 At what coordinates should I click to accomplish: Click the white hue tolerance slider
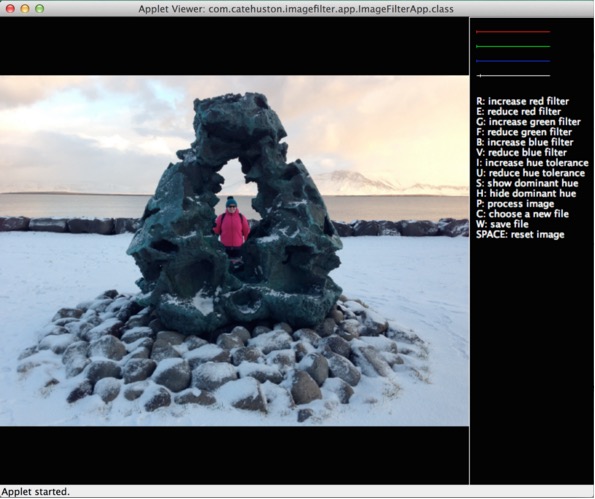coord(513,76)
